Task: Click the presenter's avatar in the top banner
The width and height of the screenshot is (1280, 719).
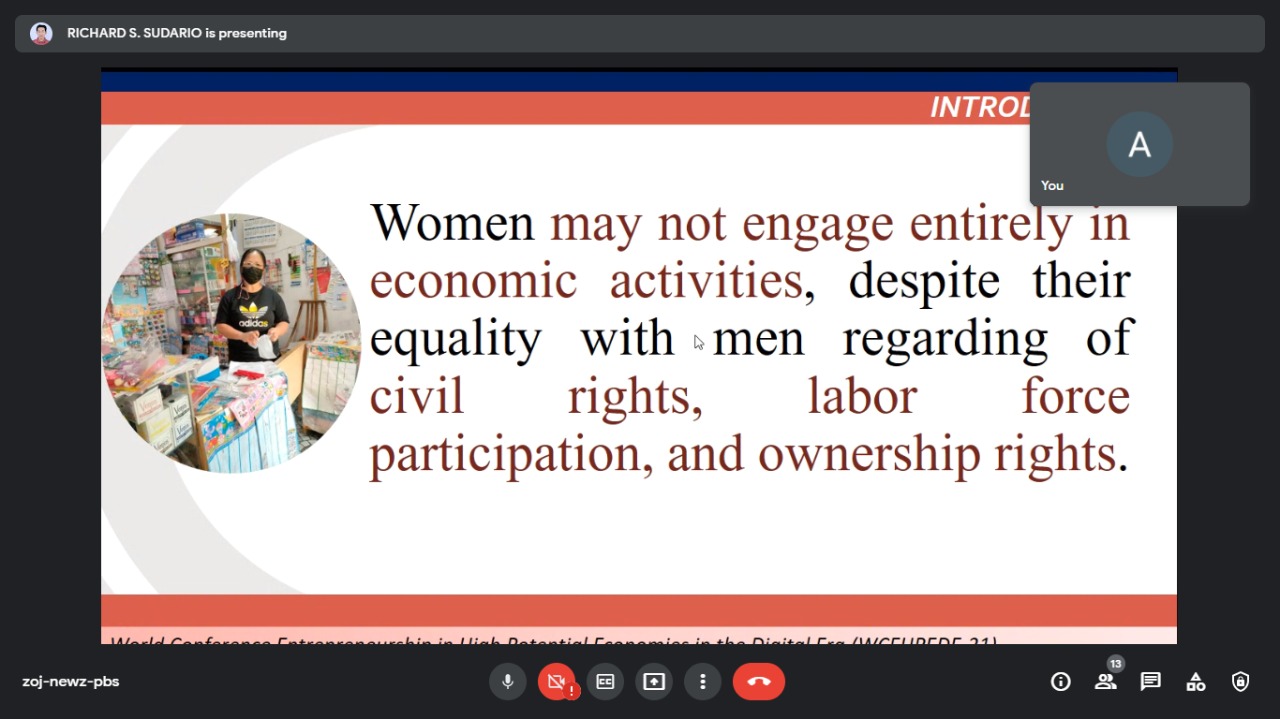Action: [x=41, y=33]
